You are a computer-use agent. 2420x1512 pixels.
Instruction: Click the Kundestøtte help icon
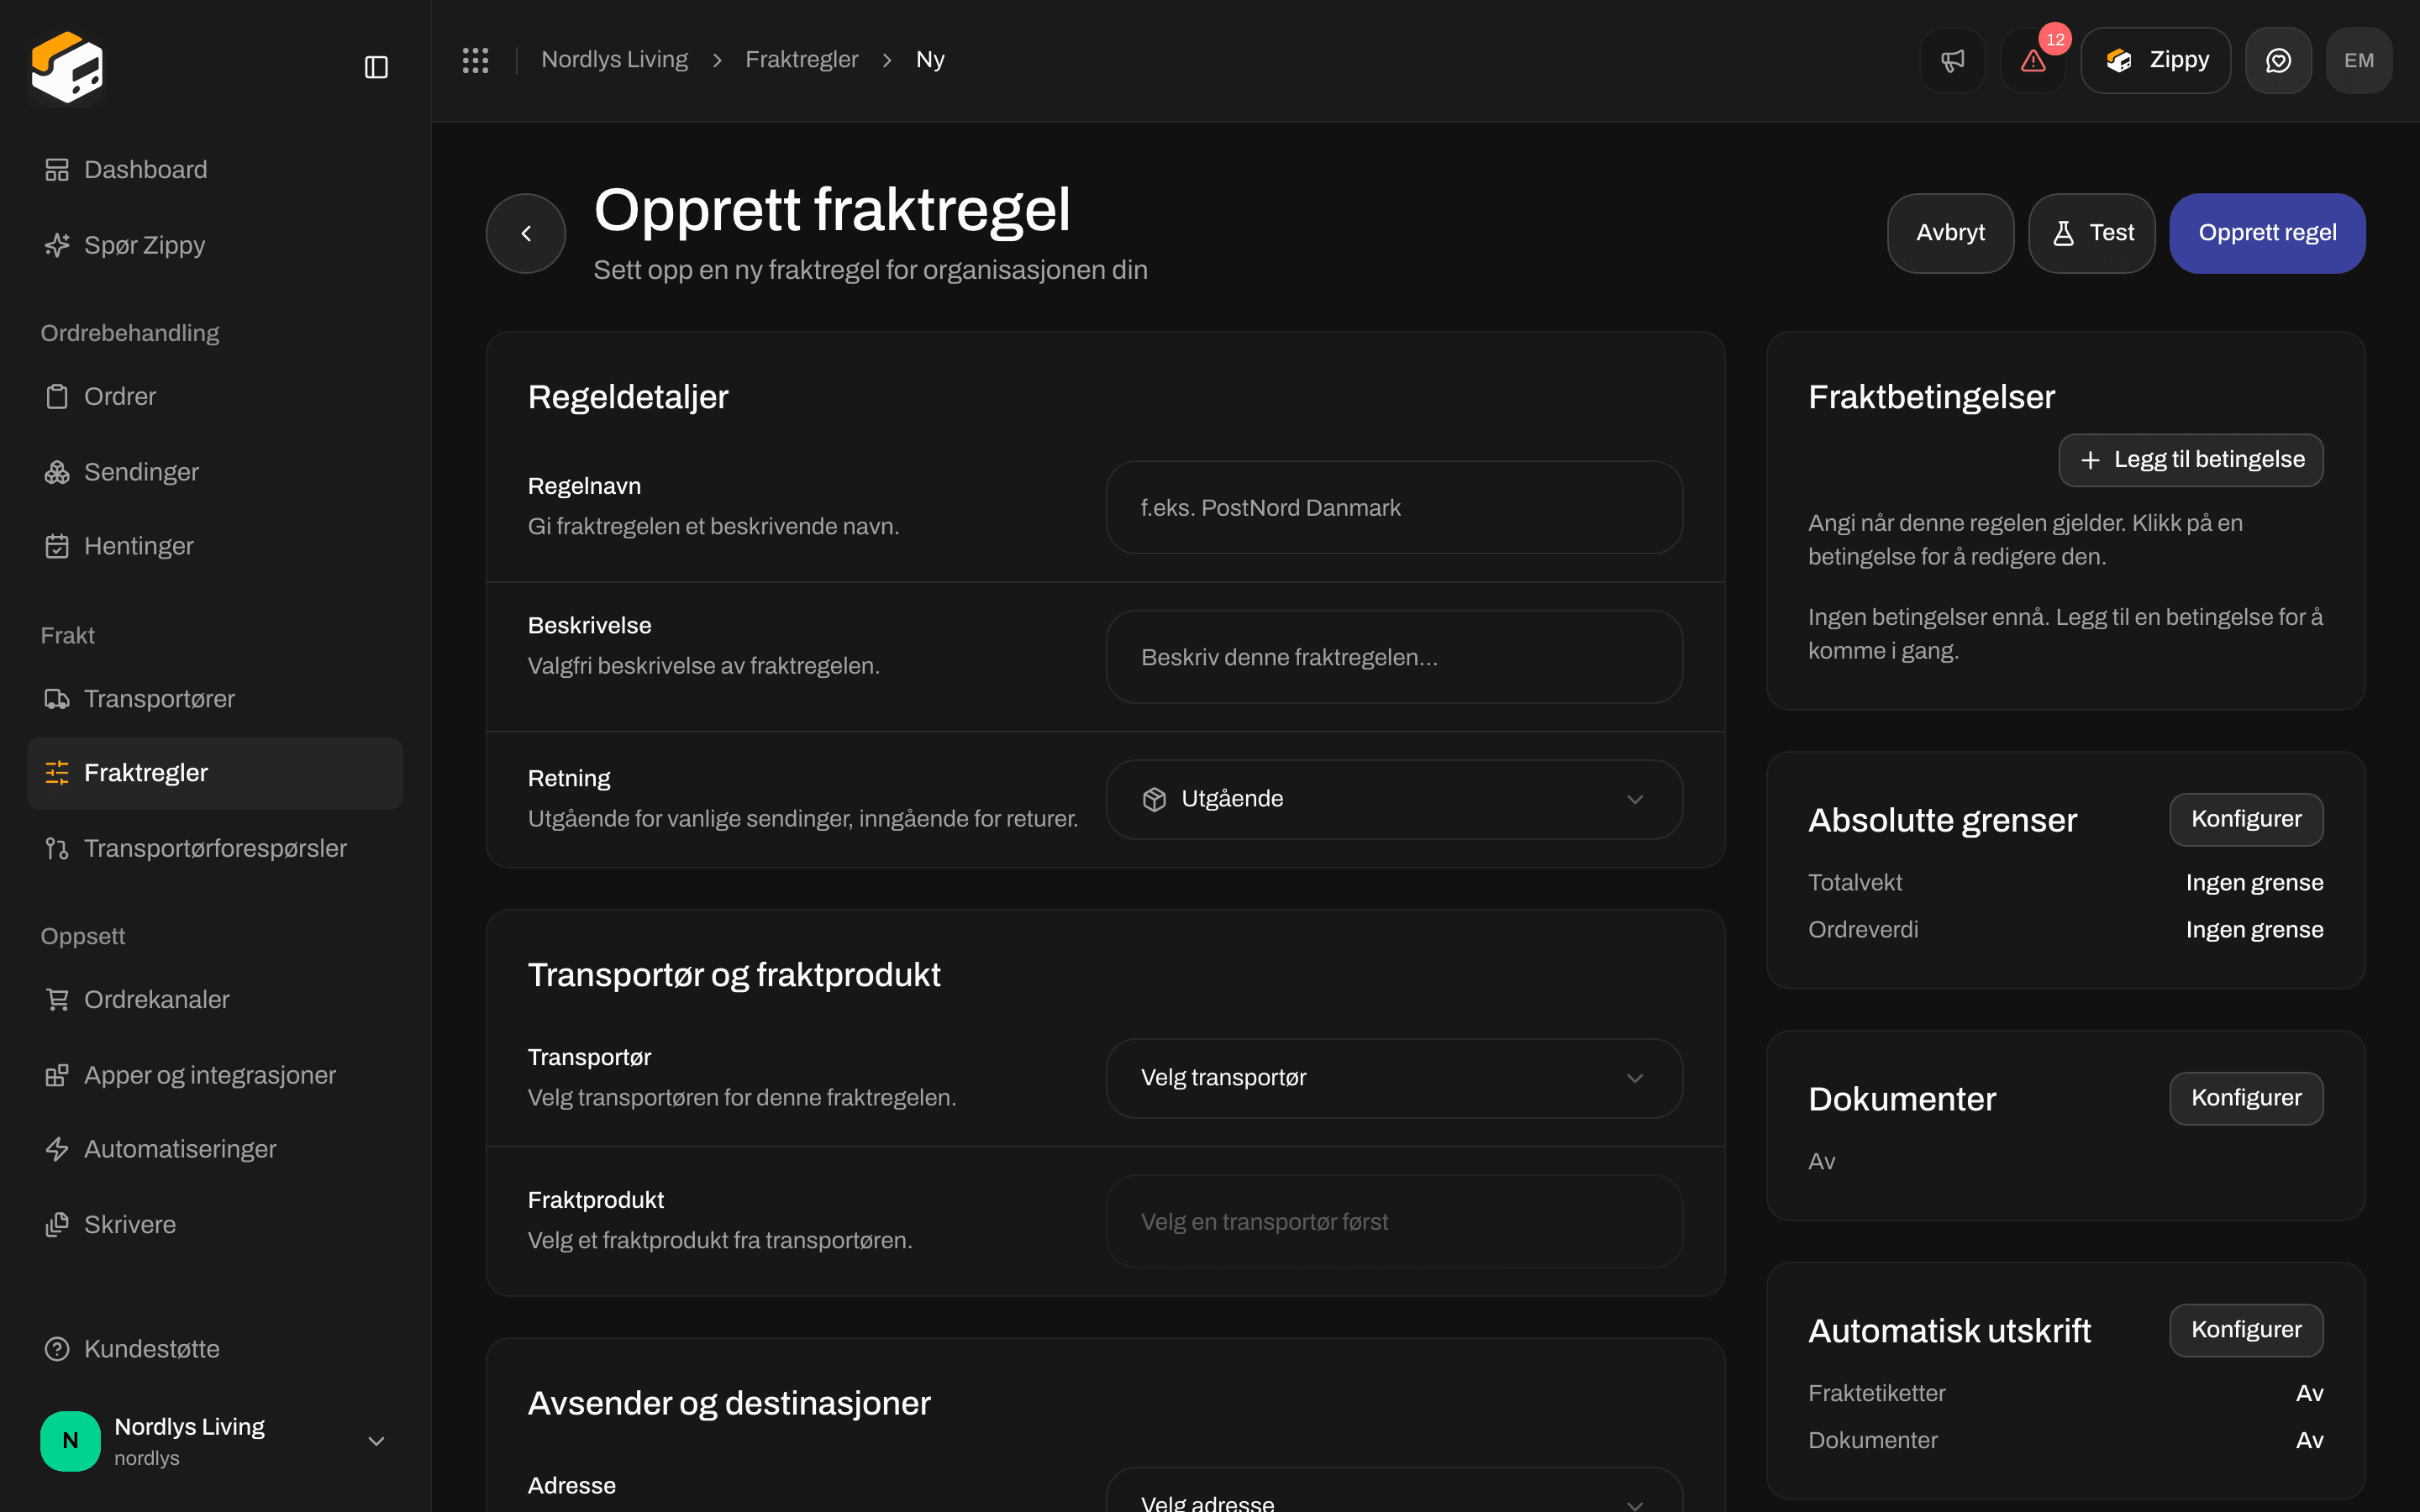pos(57,1349)
